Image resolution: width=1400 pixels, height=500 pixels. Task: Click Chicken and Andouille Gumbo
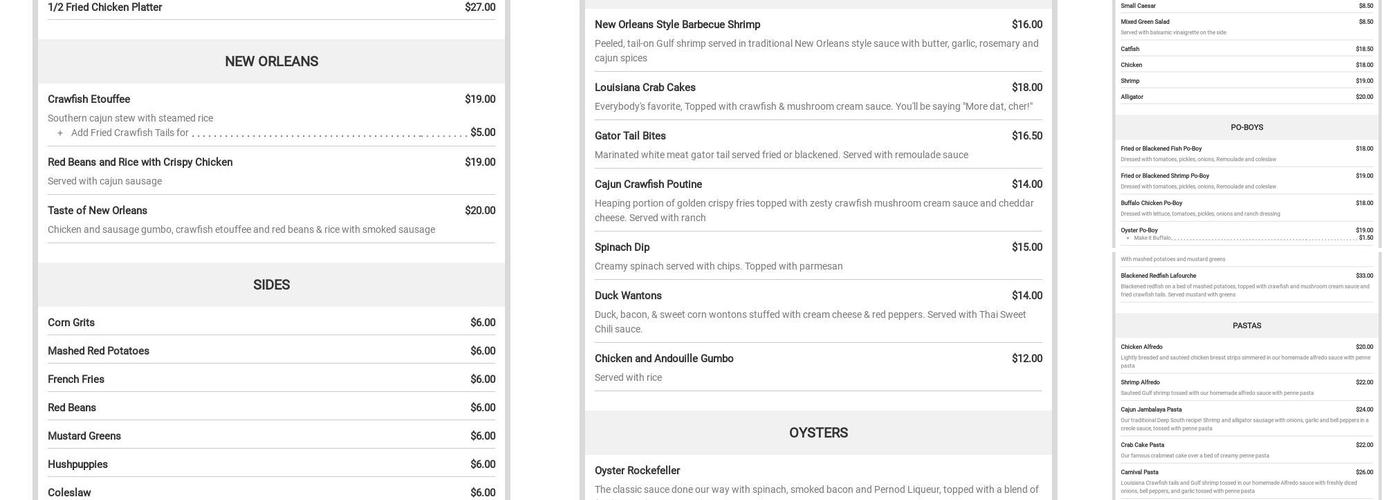664,359
